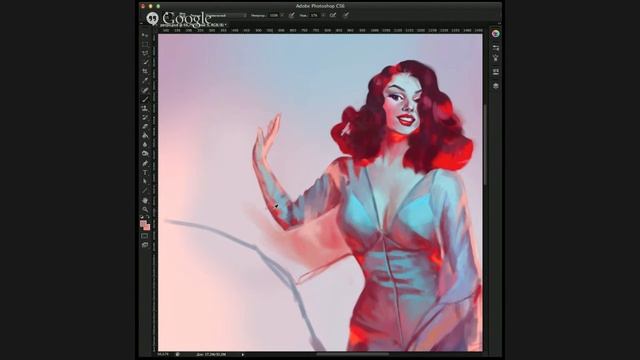
Task: Select the Eyedropper tool
Action: point(145,81)
